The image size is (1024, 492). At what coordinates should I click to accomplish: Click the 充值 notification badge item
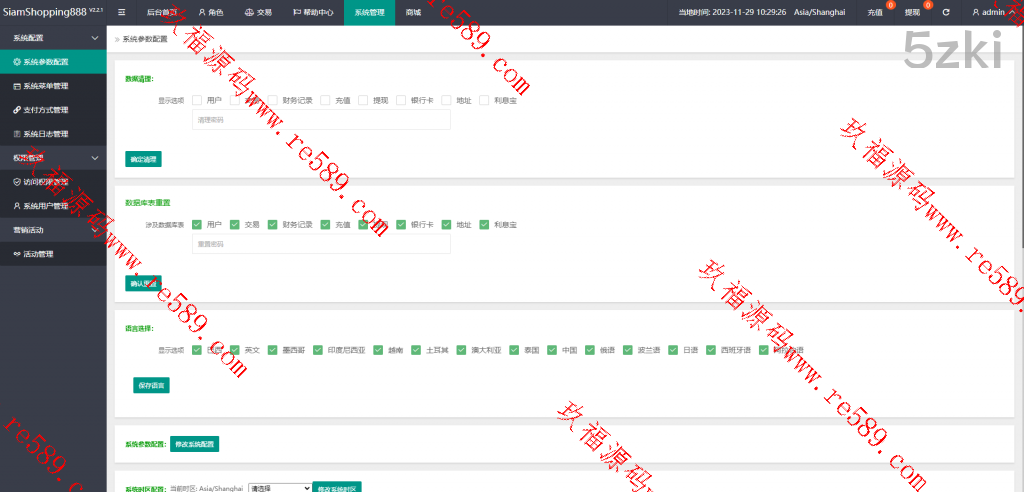tap(877, 12)
